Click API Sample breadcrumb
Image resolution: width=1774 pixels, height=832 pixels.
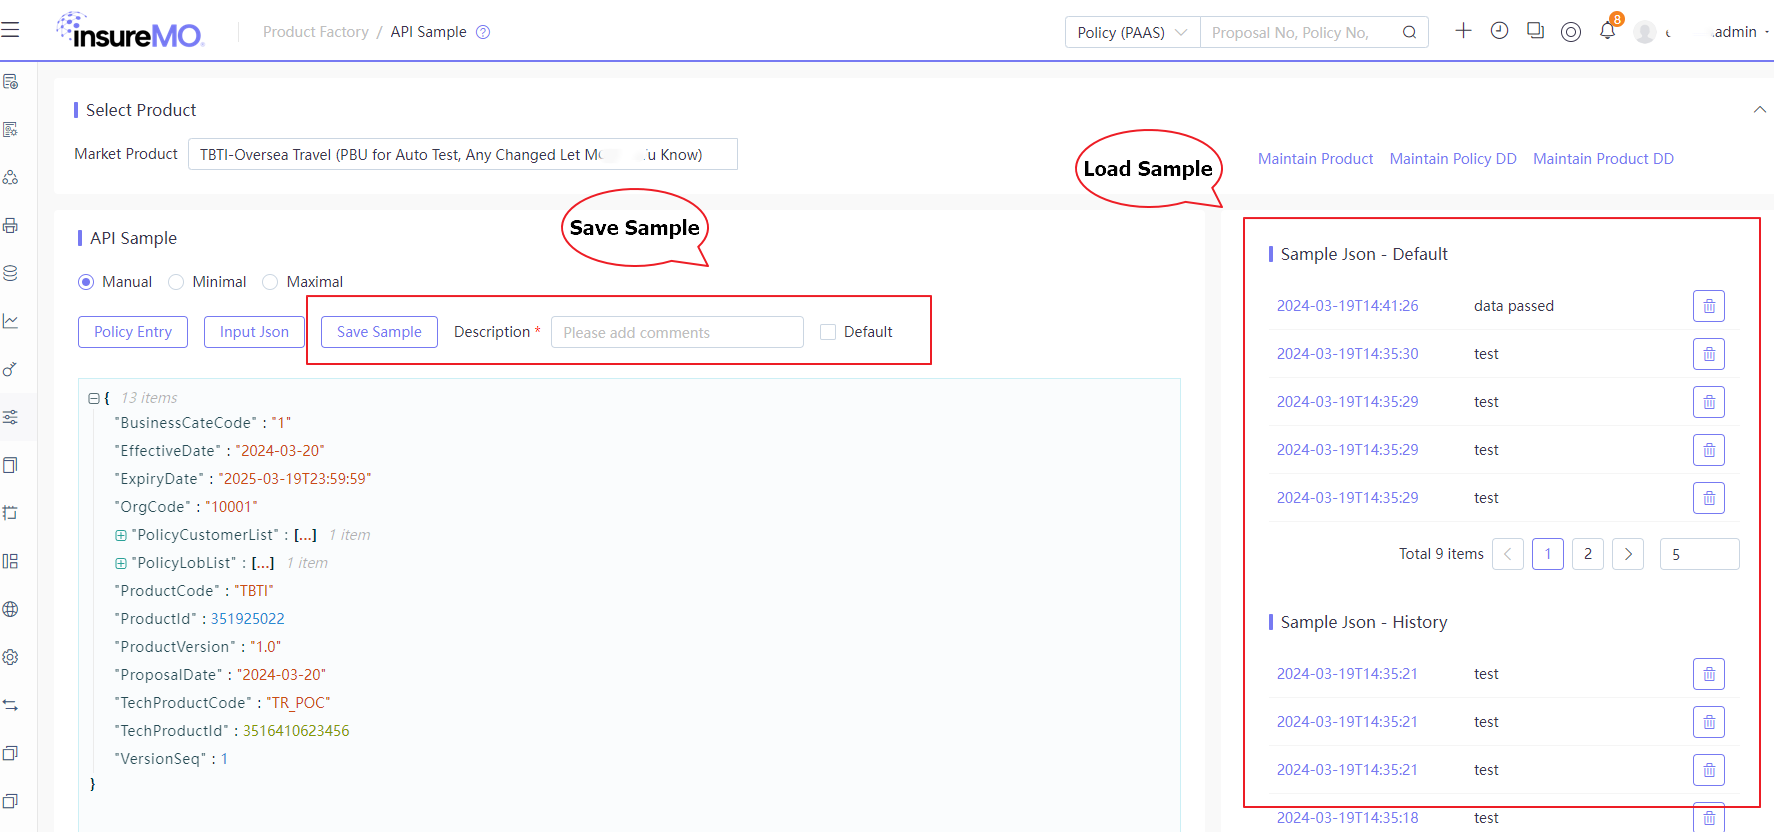tap(428, 32)
